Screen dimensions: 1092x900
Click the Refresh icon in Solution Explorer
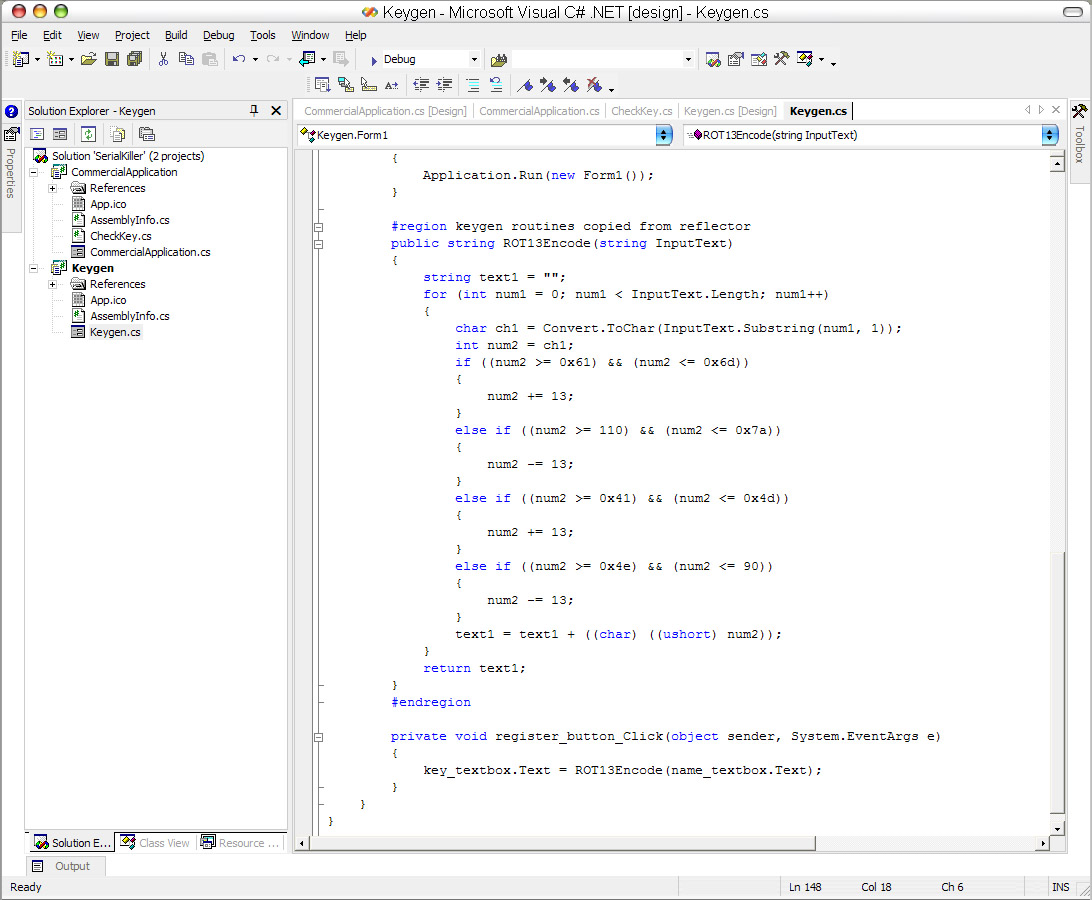[x=88, y=134]
